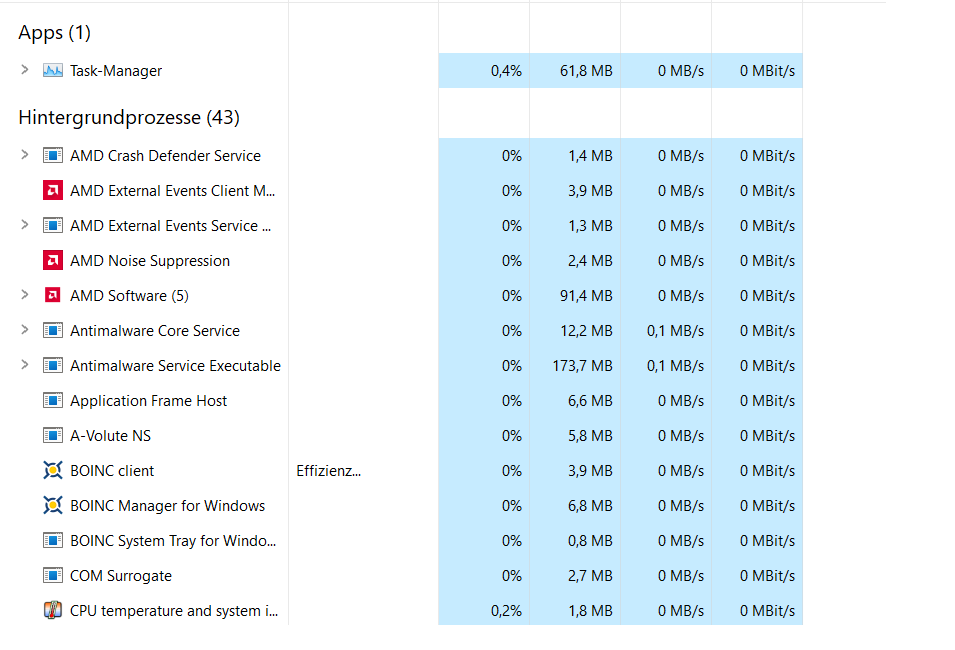Click the Hintergrundprozesse (43) group heading
Viewport: 955px width, 650px height.
pyautogui.click(x=129, y=118)
